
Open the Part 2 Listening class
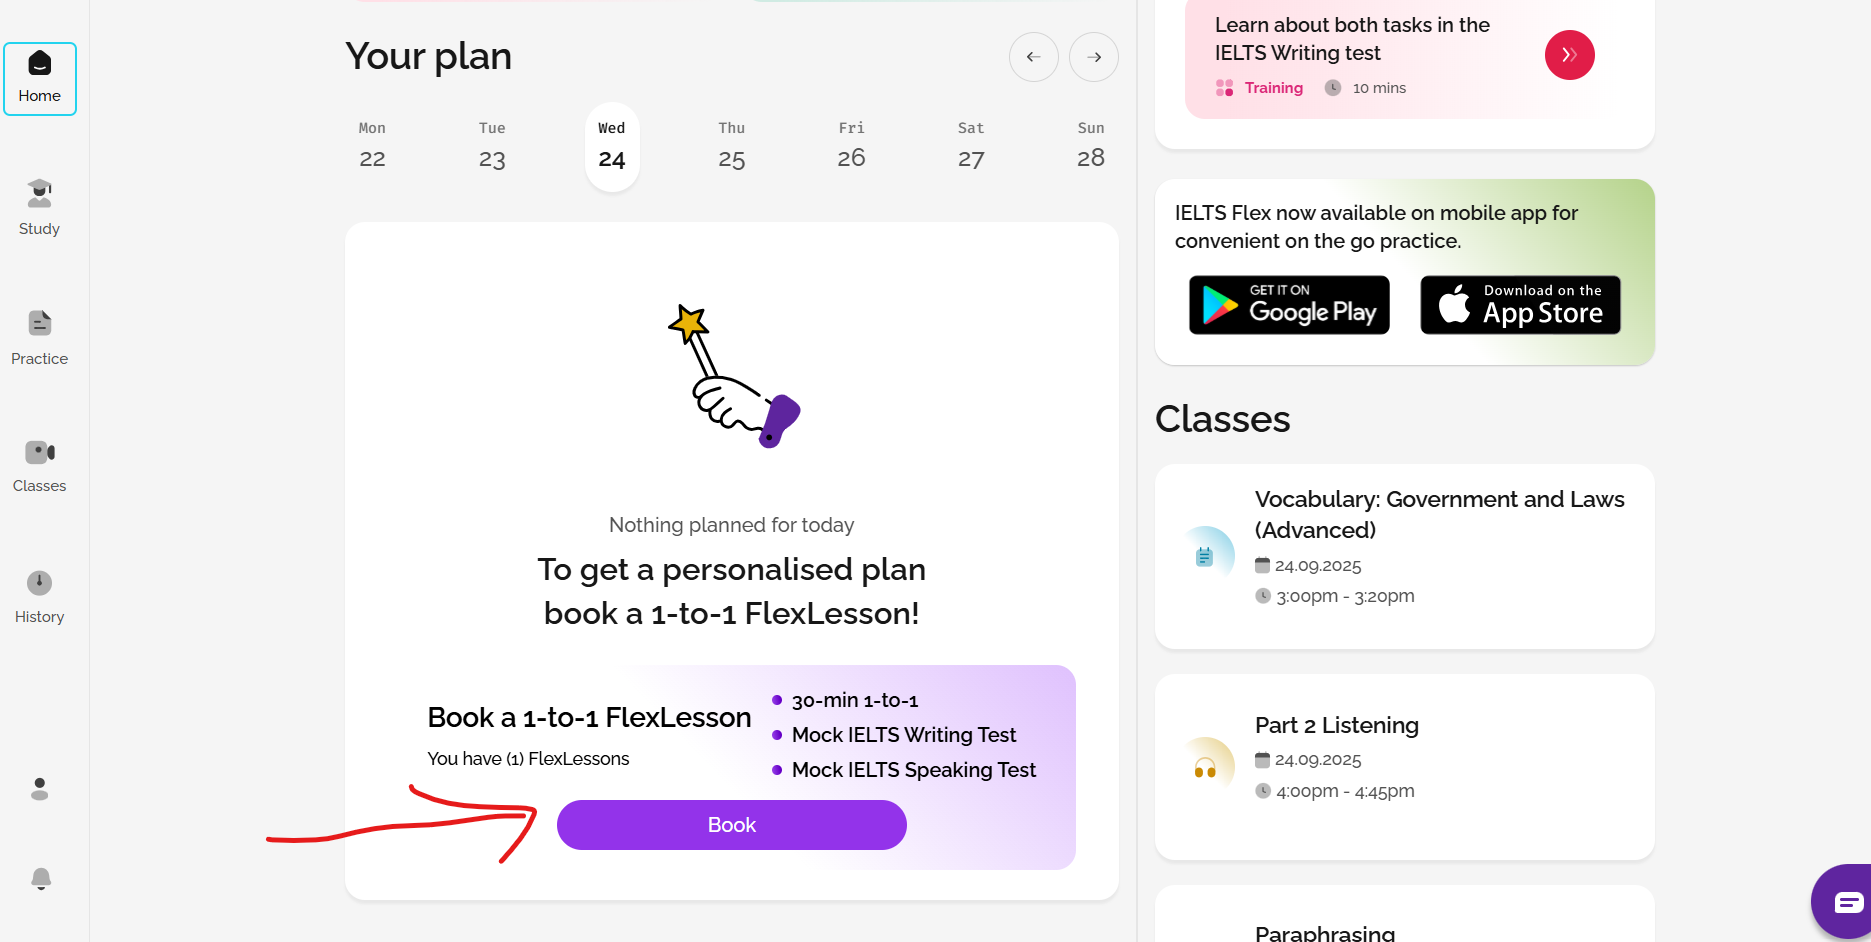[1405, 767]
